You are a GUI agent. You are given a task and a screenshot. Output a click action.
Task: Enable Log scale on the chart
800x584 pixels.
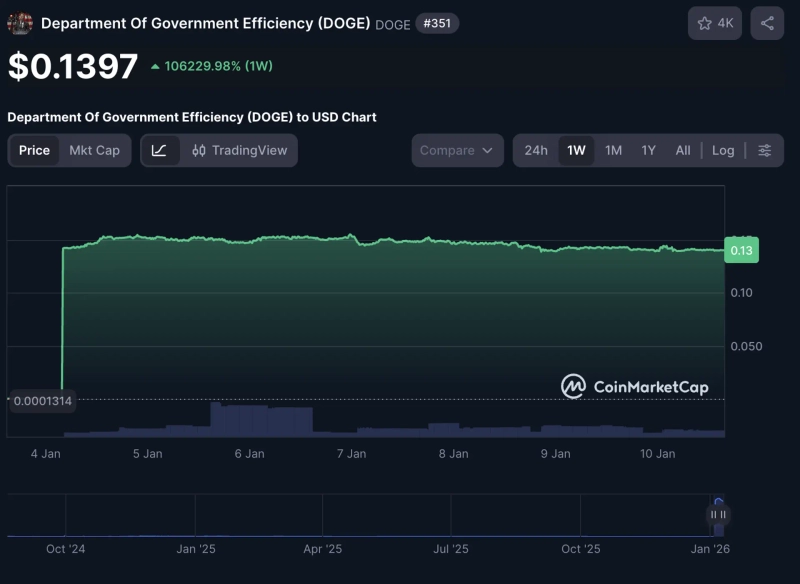(723, 150)
